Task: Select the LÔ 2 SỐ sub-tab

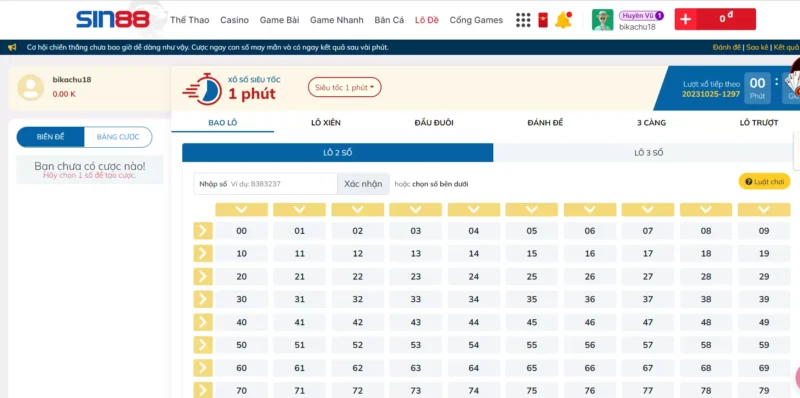Action: 338,153
